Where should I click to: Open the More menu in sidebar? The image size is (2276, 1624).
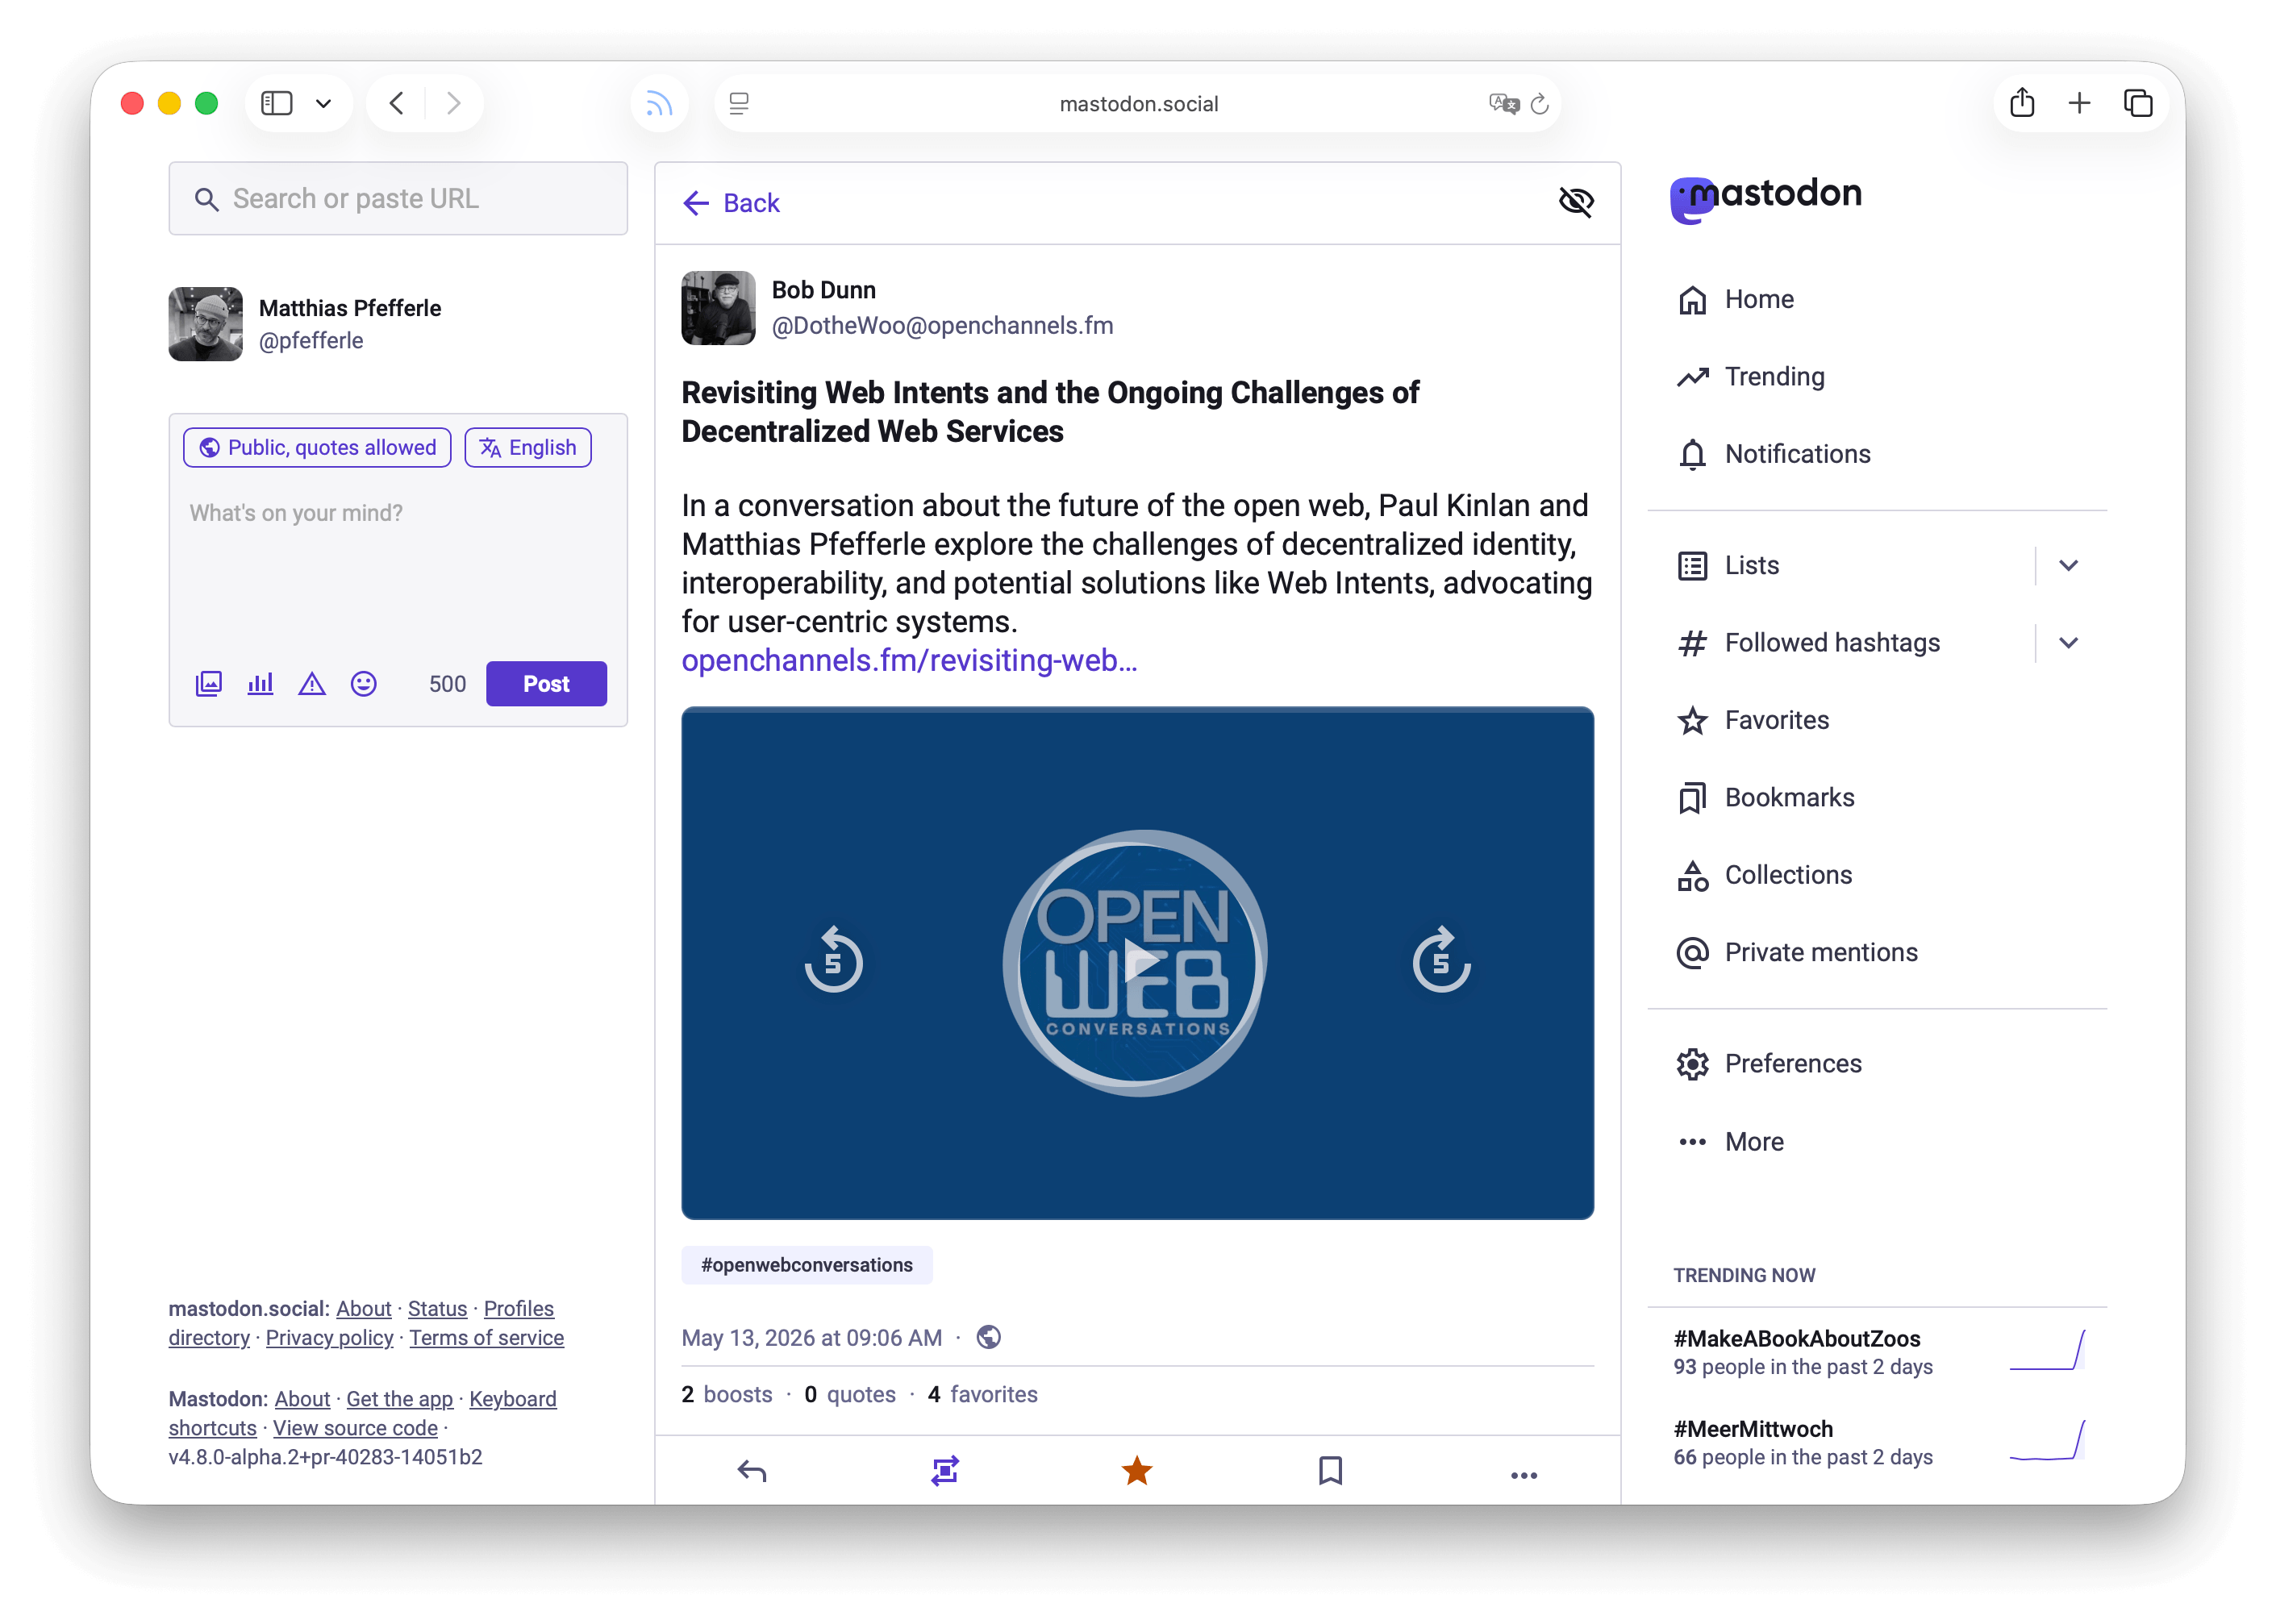pyautogui.click(x=1730, y=1141)
